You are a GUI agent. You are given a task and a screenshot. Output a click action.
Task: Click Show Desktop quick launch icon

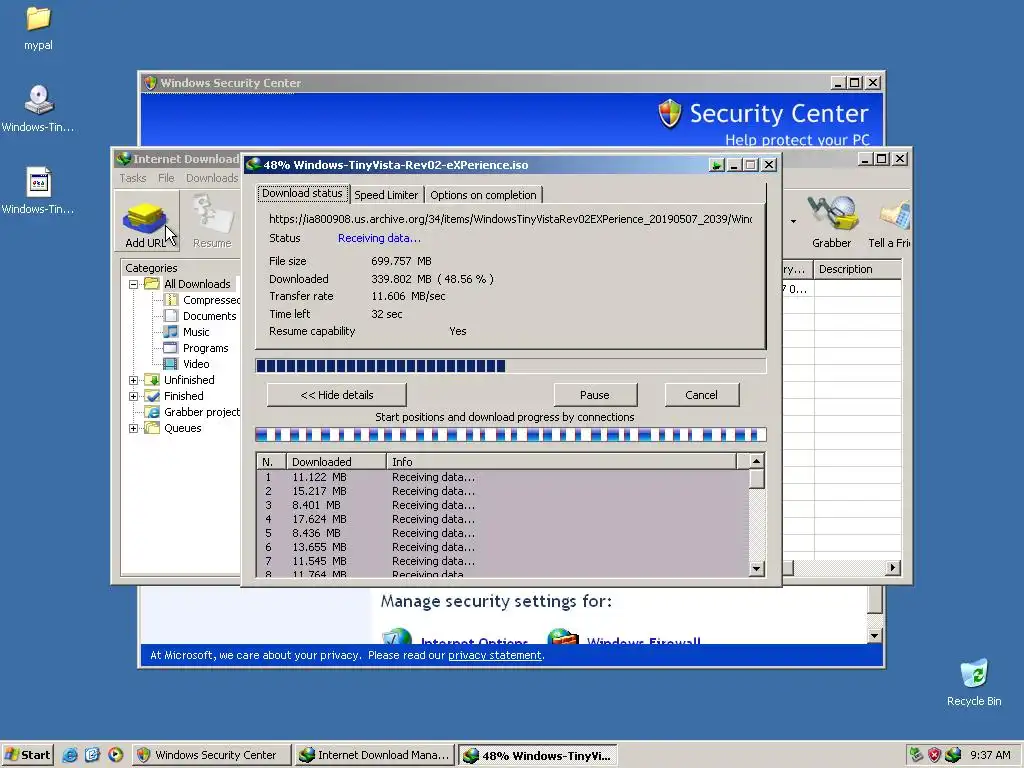pos(92,755)
